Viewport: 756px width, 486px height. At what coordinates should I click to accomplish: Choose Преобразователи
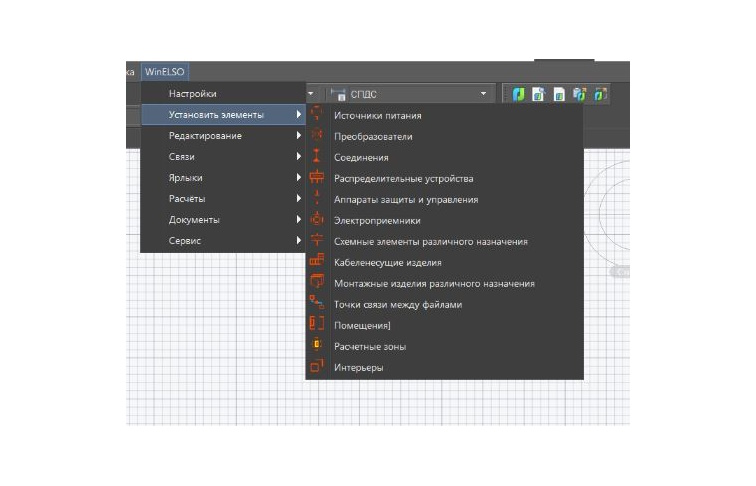[x=445, y=136]
